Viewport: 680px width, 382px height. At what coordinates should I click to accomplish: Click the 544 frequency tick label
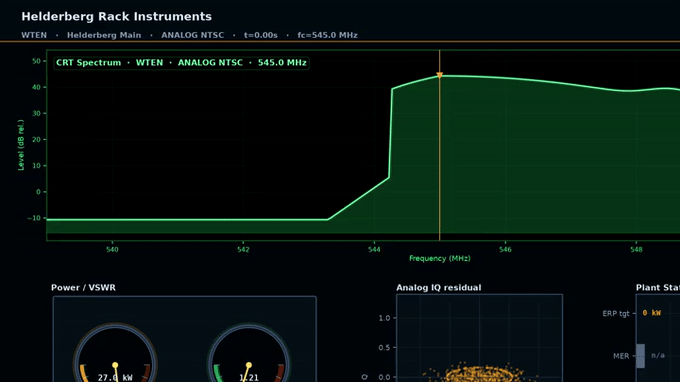click(x=374, y=250)
